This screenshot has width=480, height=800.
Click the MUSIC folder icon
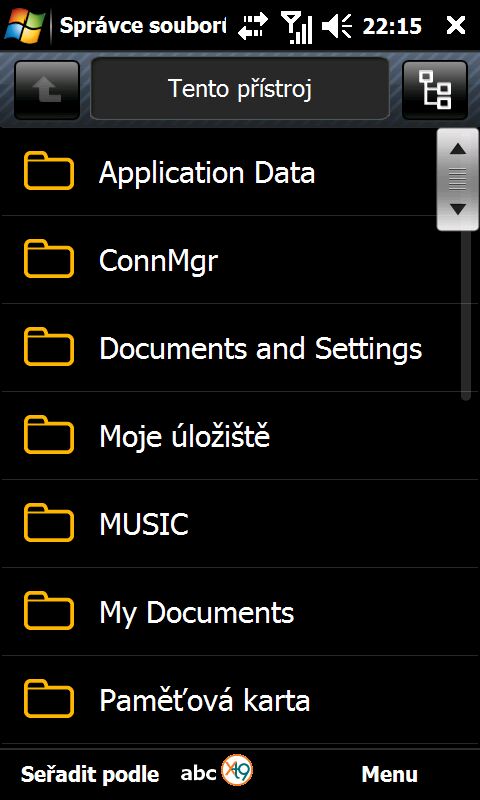coord(48,523)
